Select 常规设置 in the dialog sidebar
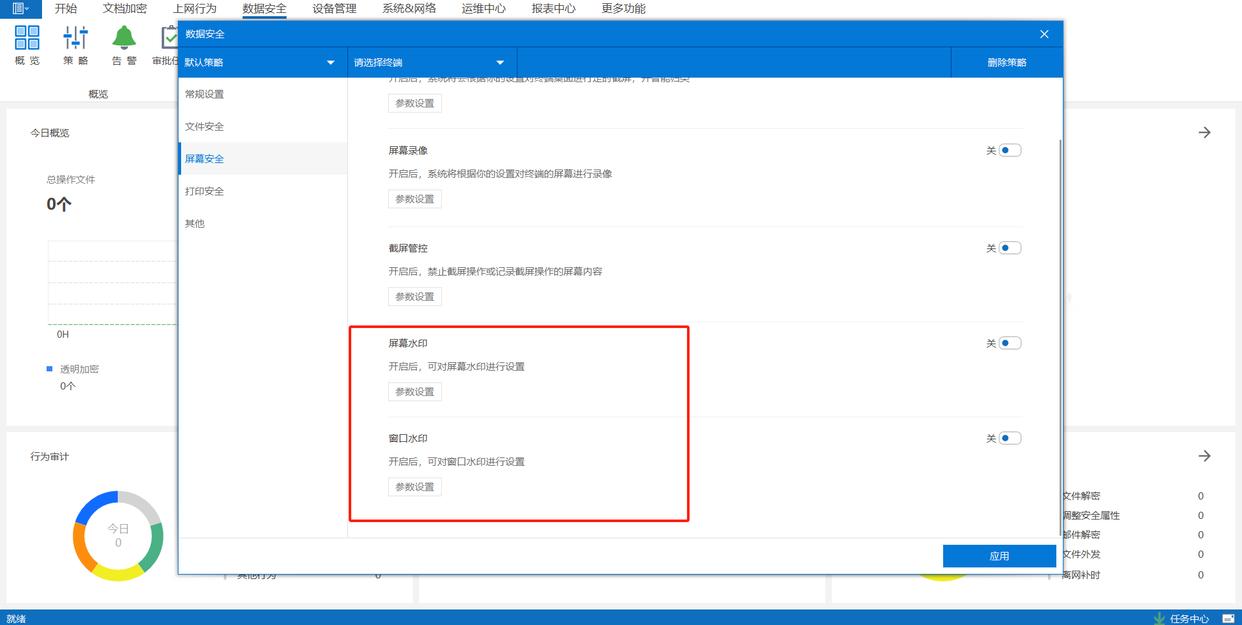 [x=263, y=94]
